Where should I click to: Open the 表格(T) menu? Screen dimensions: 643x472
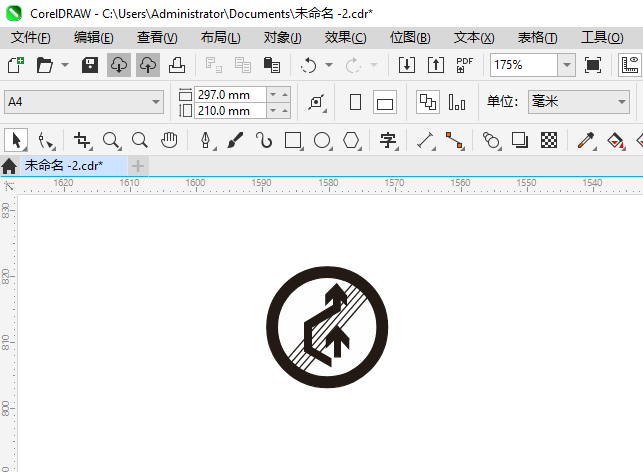pyautogui.click(x=538, y=38)
